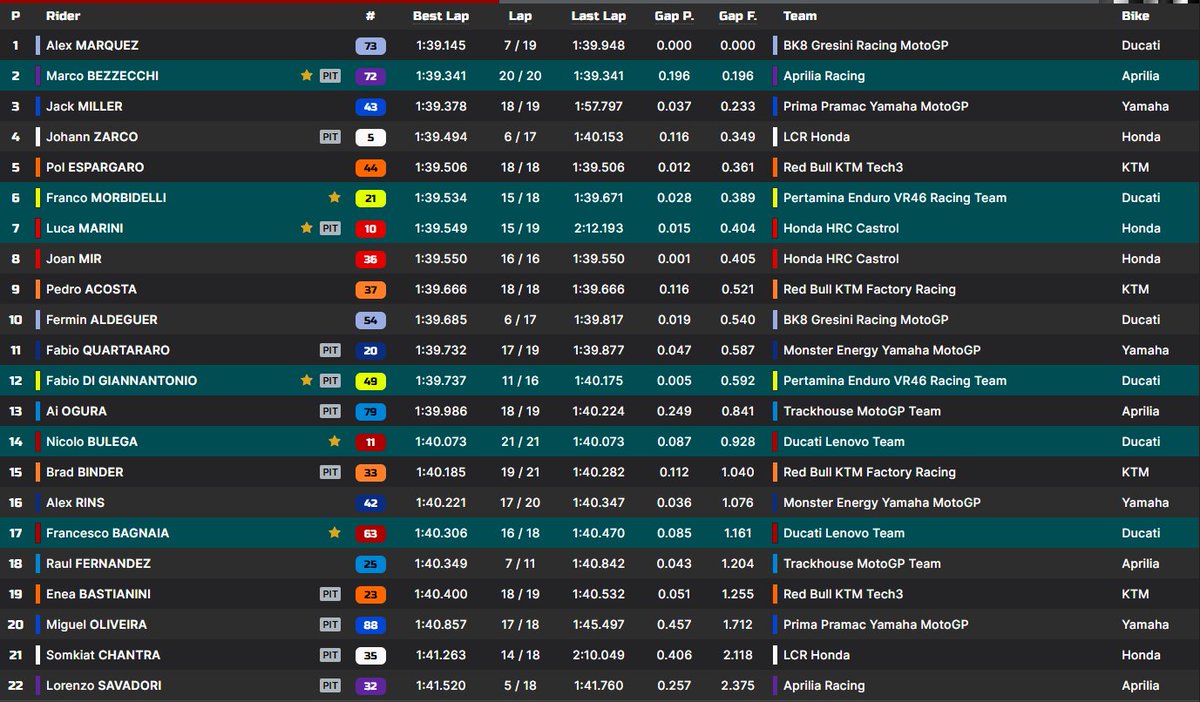Select rider name Fermin ALDEGUER

pyautogui.click(x=102, y=320)
